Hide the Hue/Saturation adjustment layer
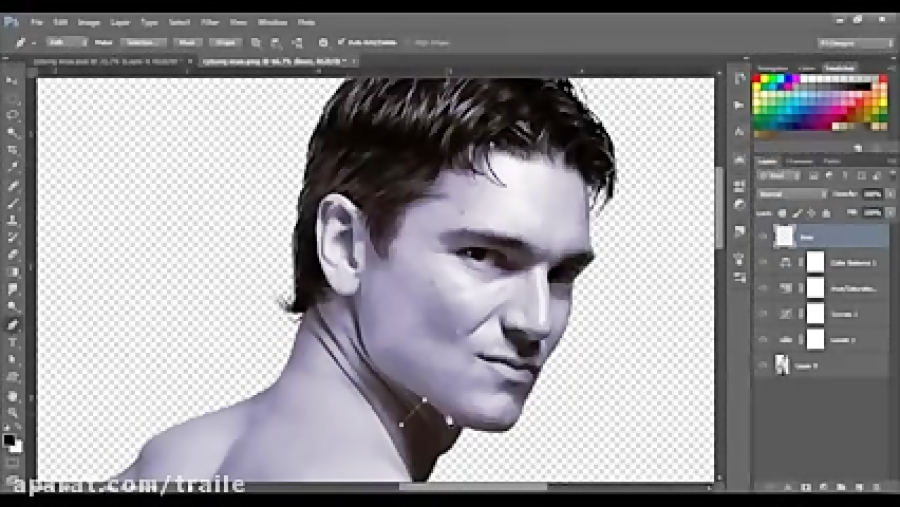900x507 pixels. point(763,288)
